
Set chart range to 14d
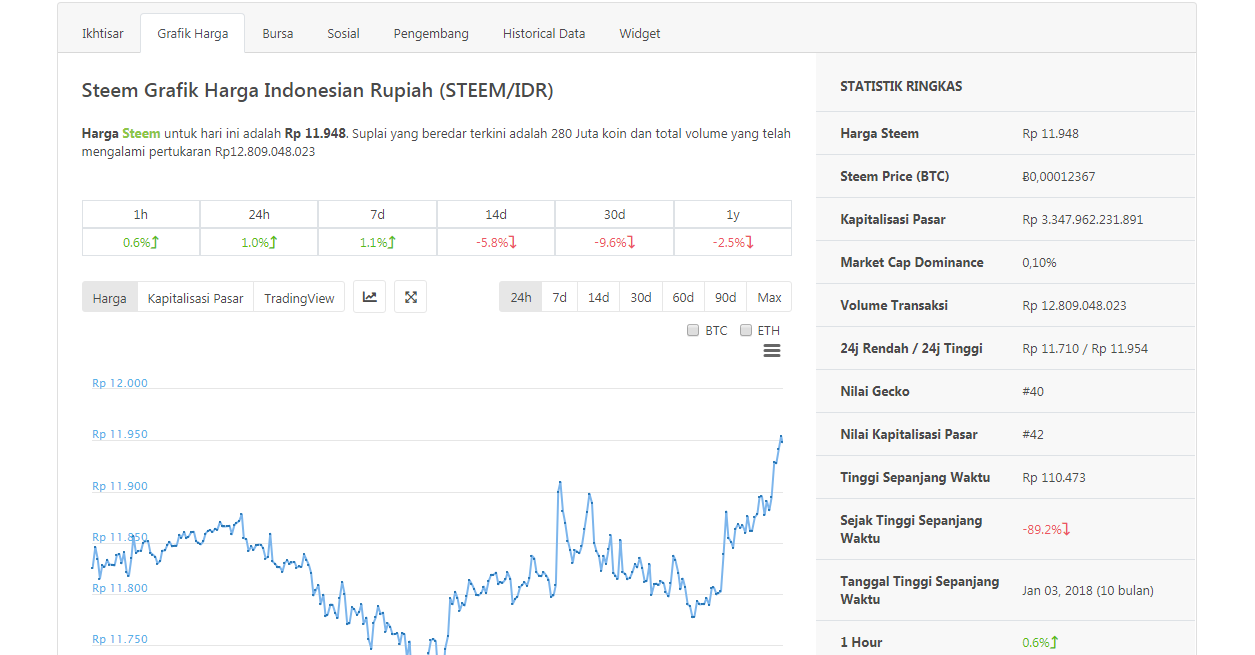click(599, 297)
